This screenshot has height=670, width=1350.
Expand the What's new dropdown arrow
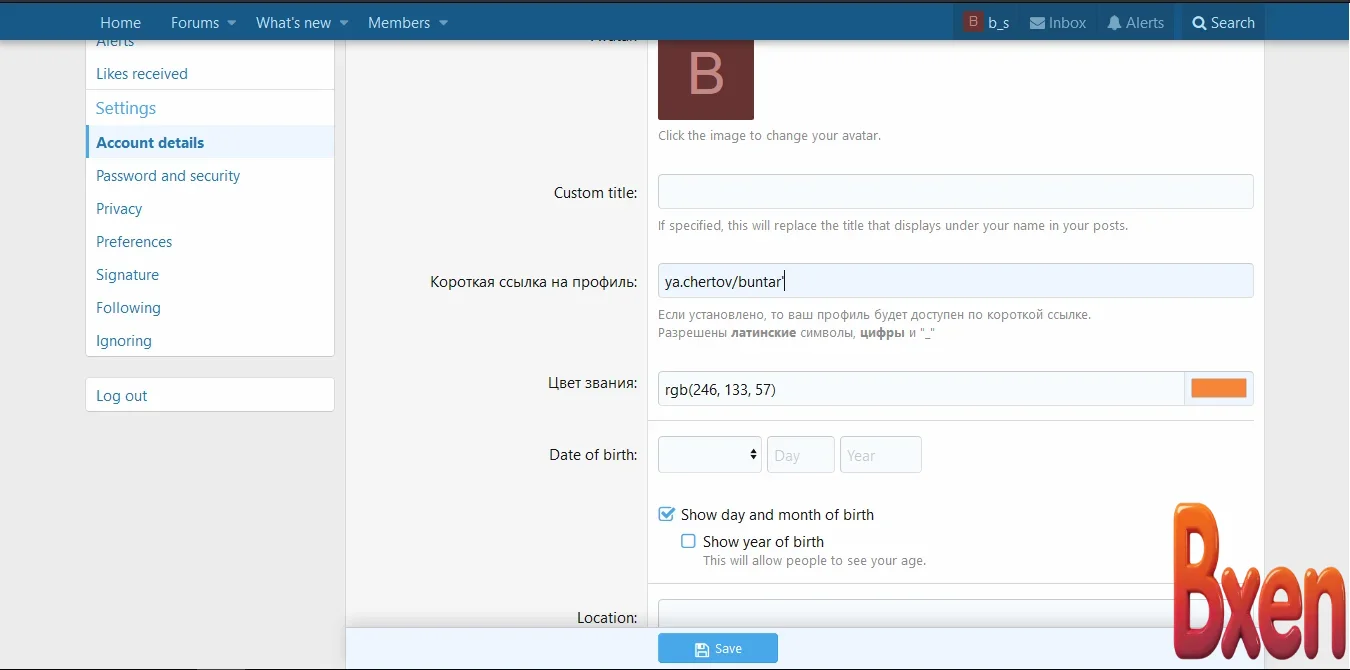(x=343, y=23)
